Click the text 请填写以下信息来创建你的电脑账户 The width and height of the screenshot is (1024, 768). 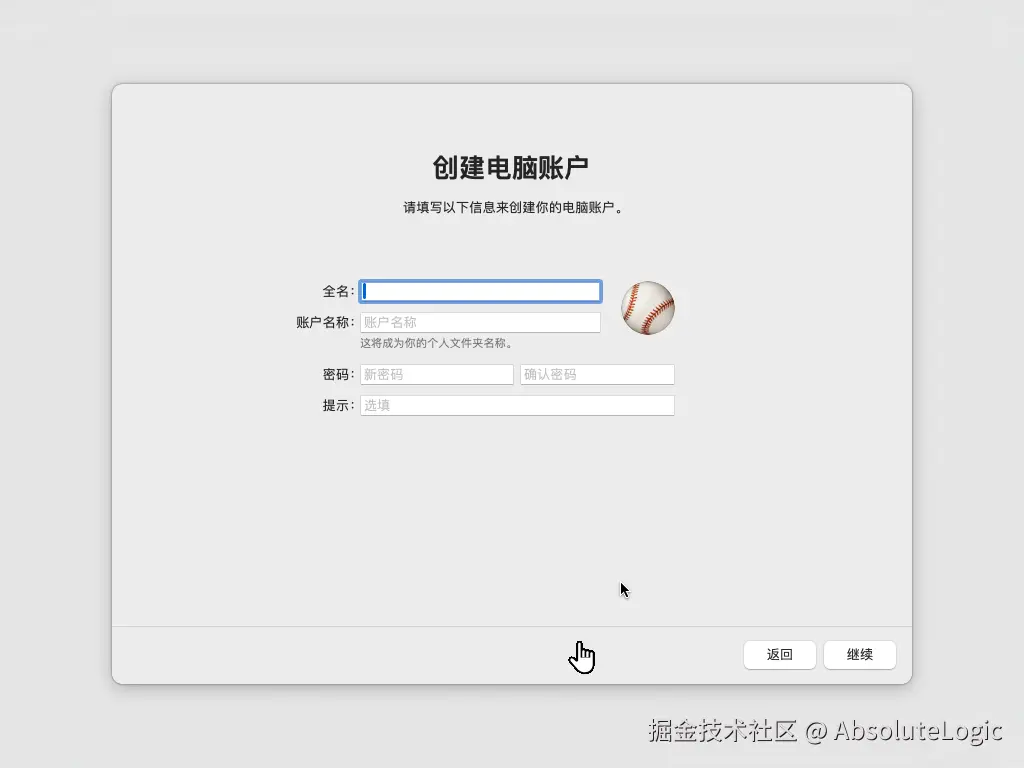(x=513, y=208)
